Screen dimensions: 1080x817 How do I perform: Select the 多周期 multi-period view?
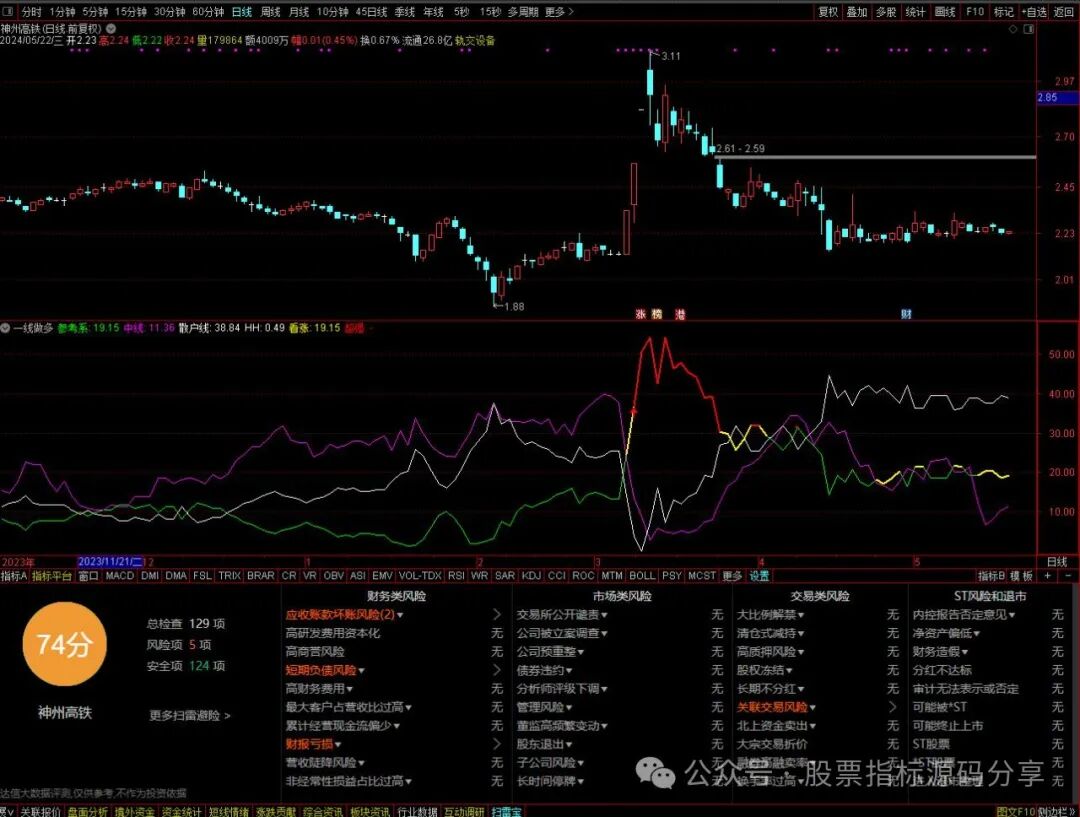[523, 12]
